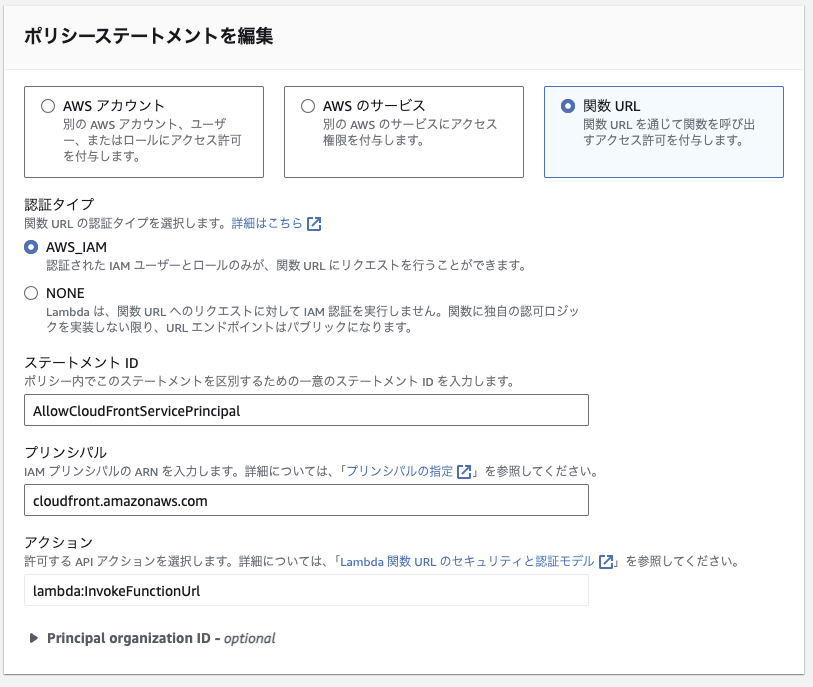This screenshot has width=813, height=687.
Task: Click external link icon after プリンシパルの指定
Action: pyautogui.click(x=464, y=471)
